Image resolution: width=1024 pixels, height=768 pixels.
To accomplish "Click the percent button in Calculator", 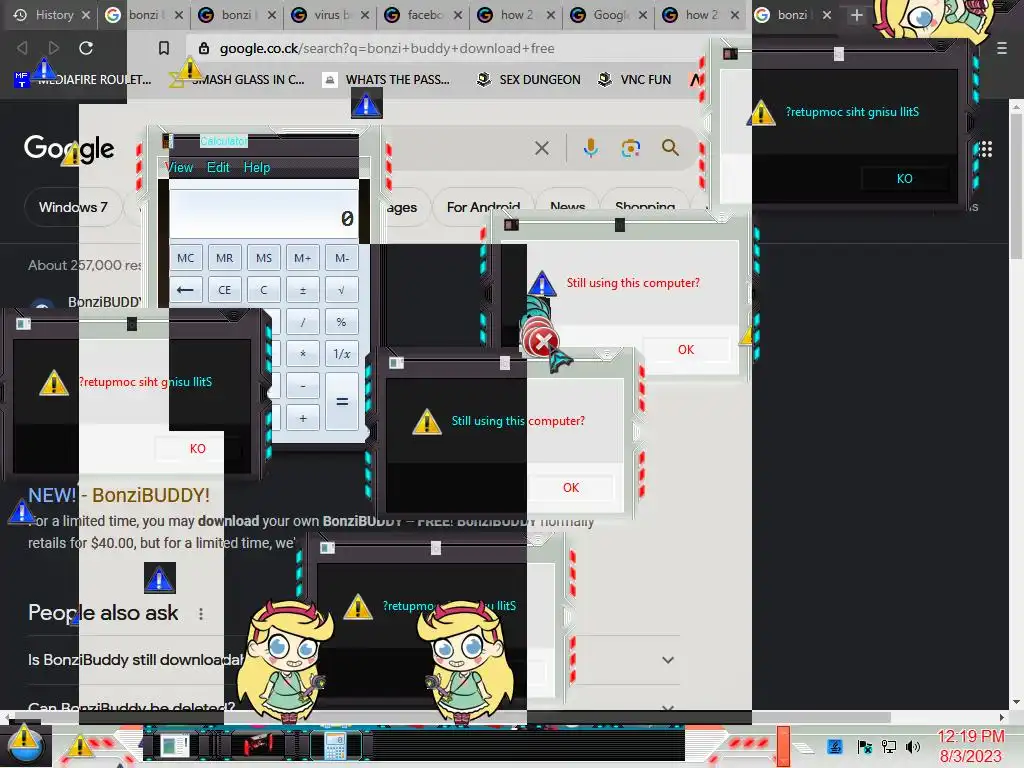I will (342, 321).
